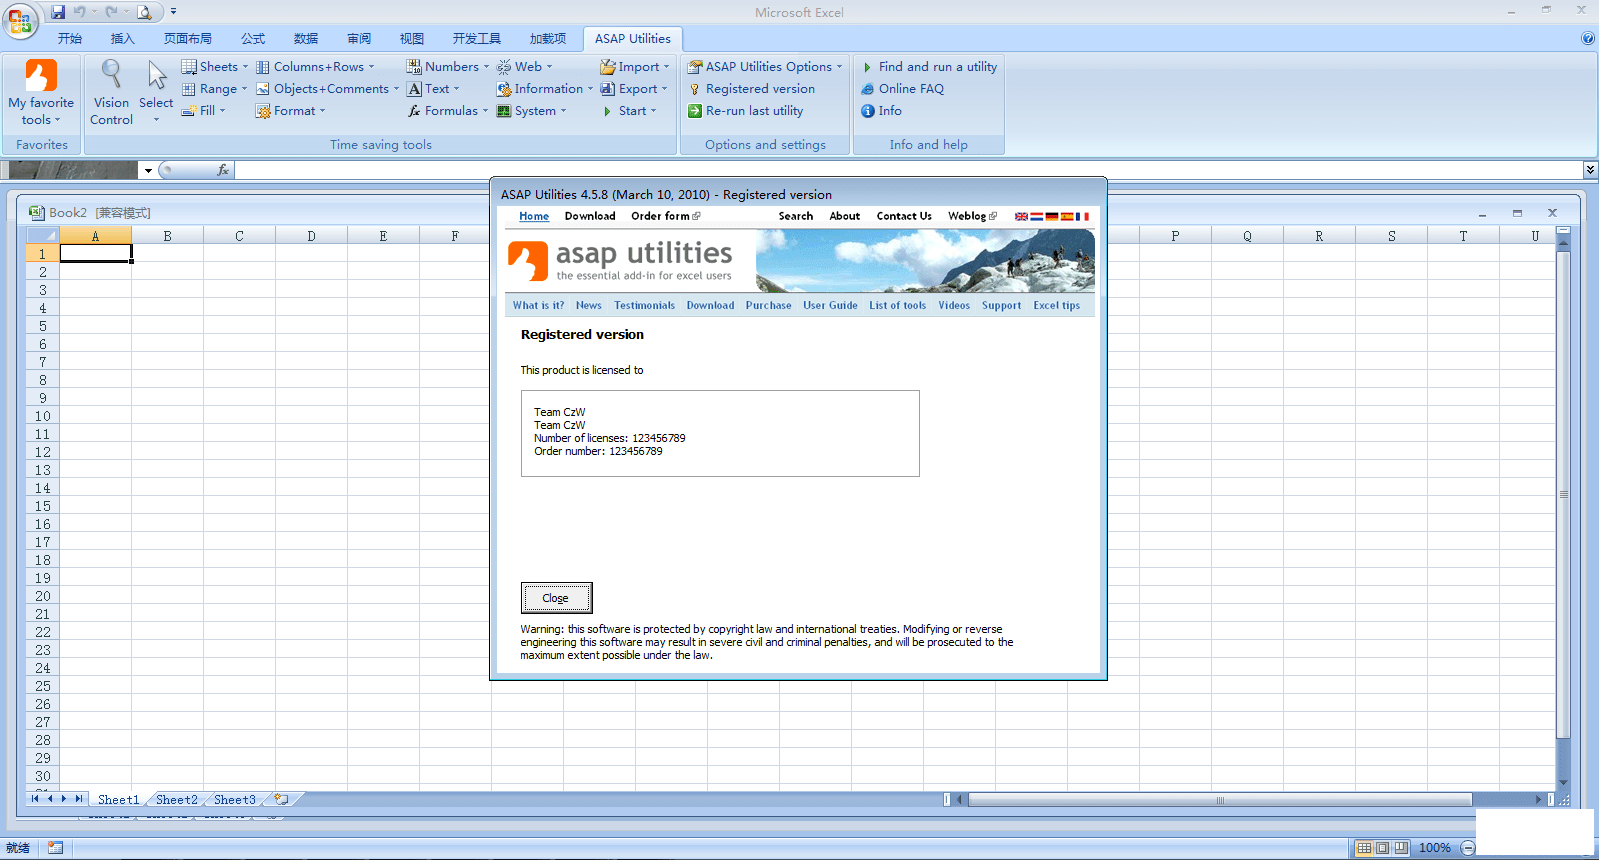Click the Print Preview icon in quick access toolbar

(145, 12)
